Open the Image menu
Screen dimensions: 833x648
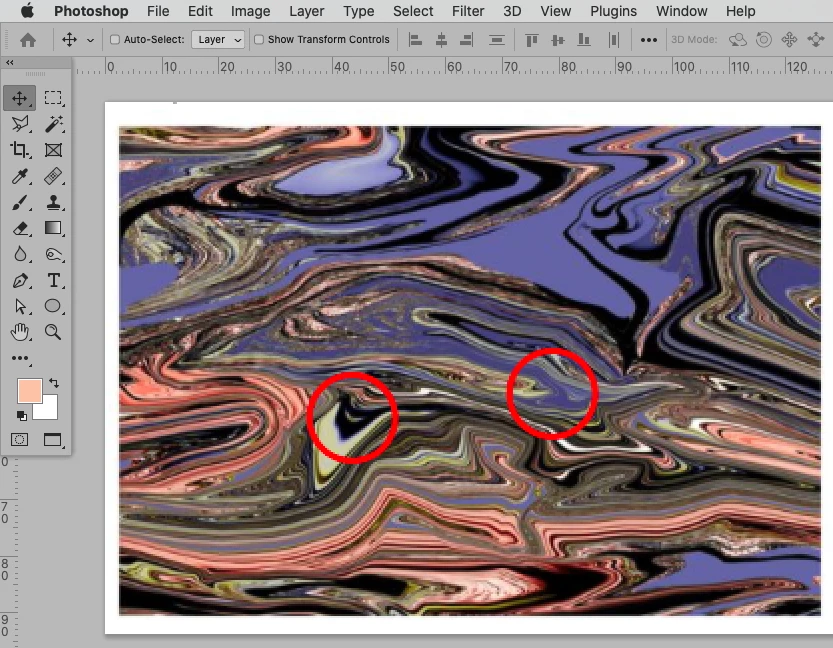click(250, 11)
